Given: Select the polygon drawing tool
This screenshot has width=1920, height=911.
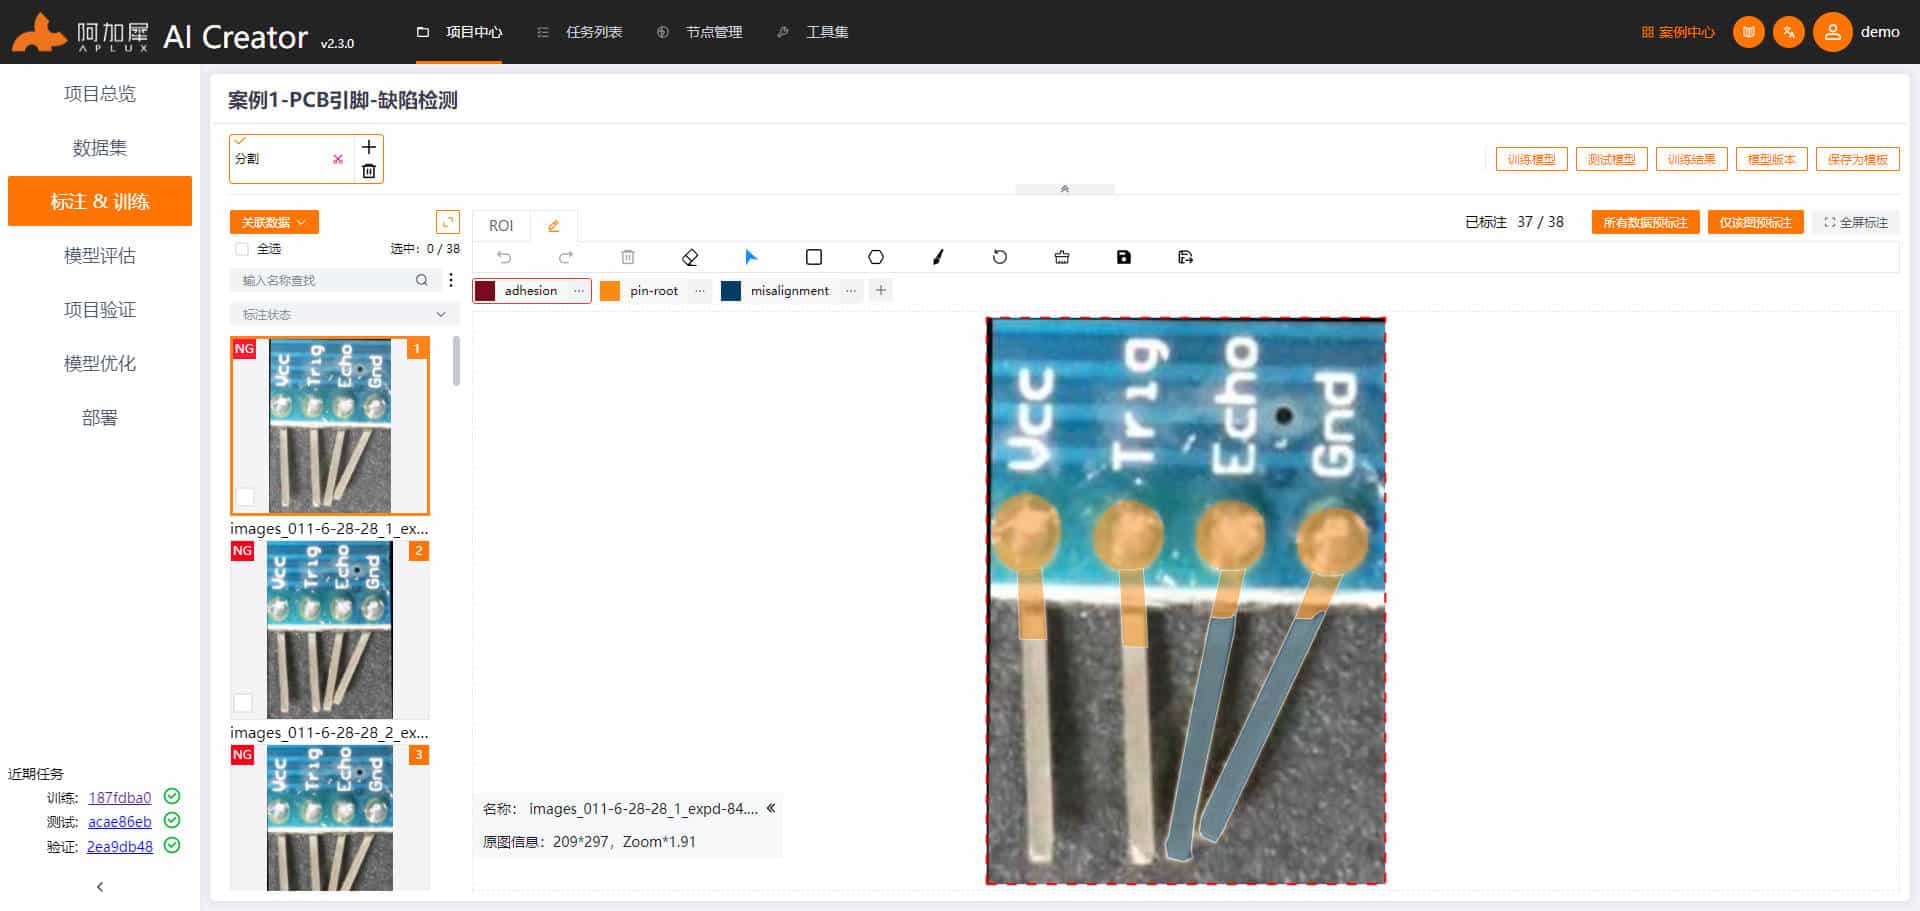Looking at the screenshot, I should pyautogui.click(x=876, y=257).
